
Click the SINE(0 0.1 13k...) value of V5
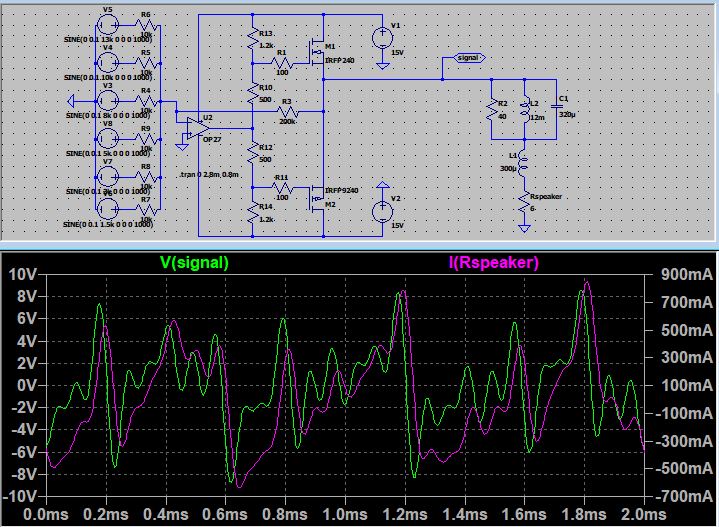(x=108, y=40)
